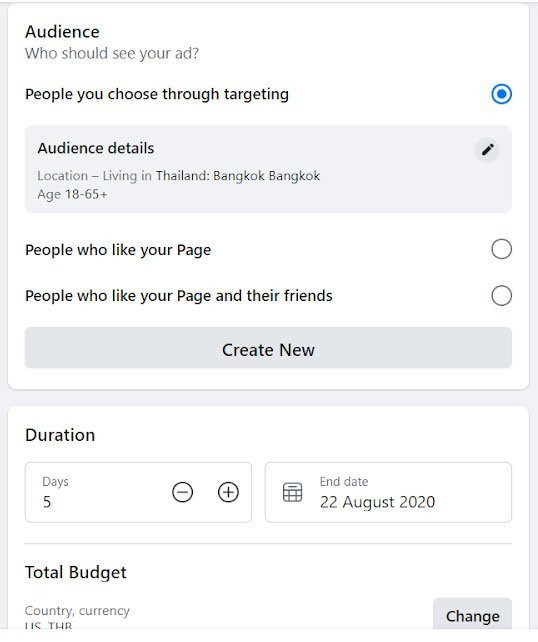Open the End date 22 August 2020 field
Screen dimensions: 538x642
point(388,492)
